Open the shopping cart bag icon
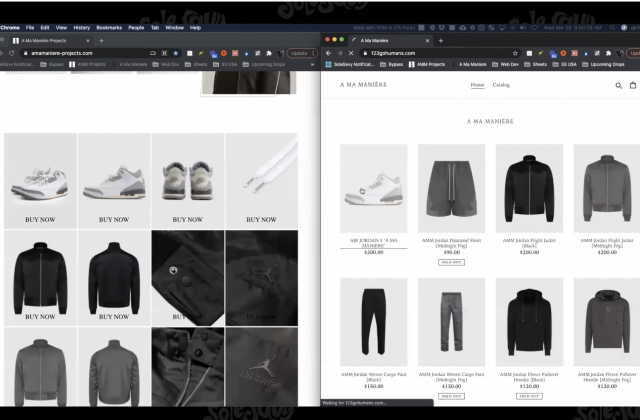This screenshot has height=420, width=640. click(x=633, y=85)
